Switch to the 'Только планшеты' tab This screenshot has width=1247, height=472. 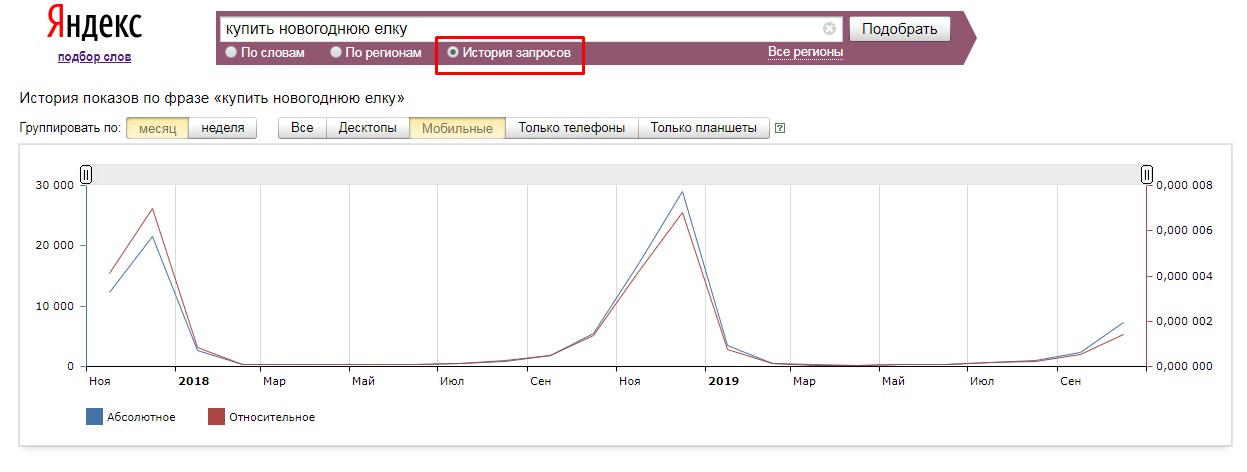click(x=704, y=128)
